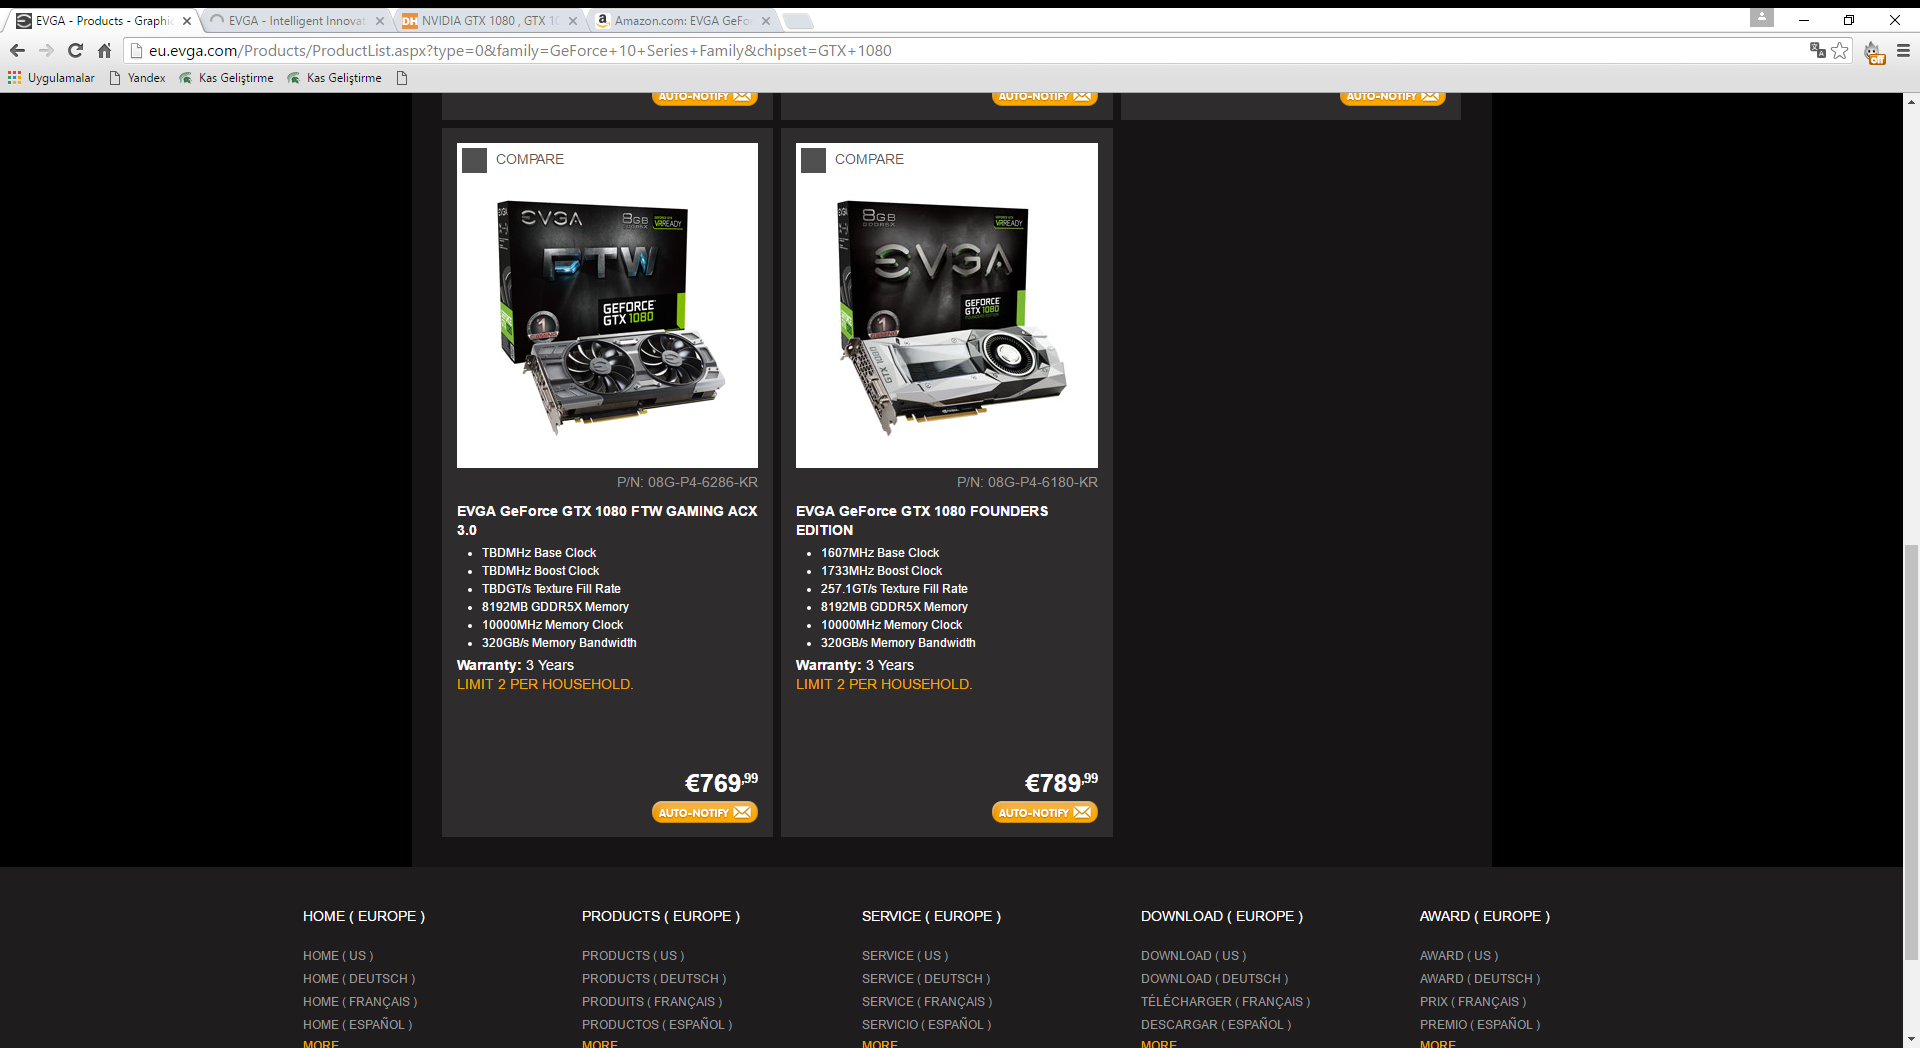
Task: Click the extension icon with OFF badge
Action: pyautogui.click(x=1873, y=52)
